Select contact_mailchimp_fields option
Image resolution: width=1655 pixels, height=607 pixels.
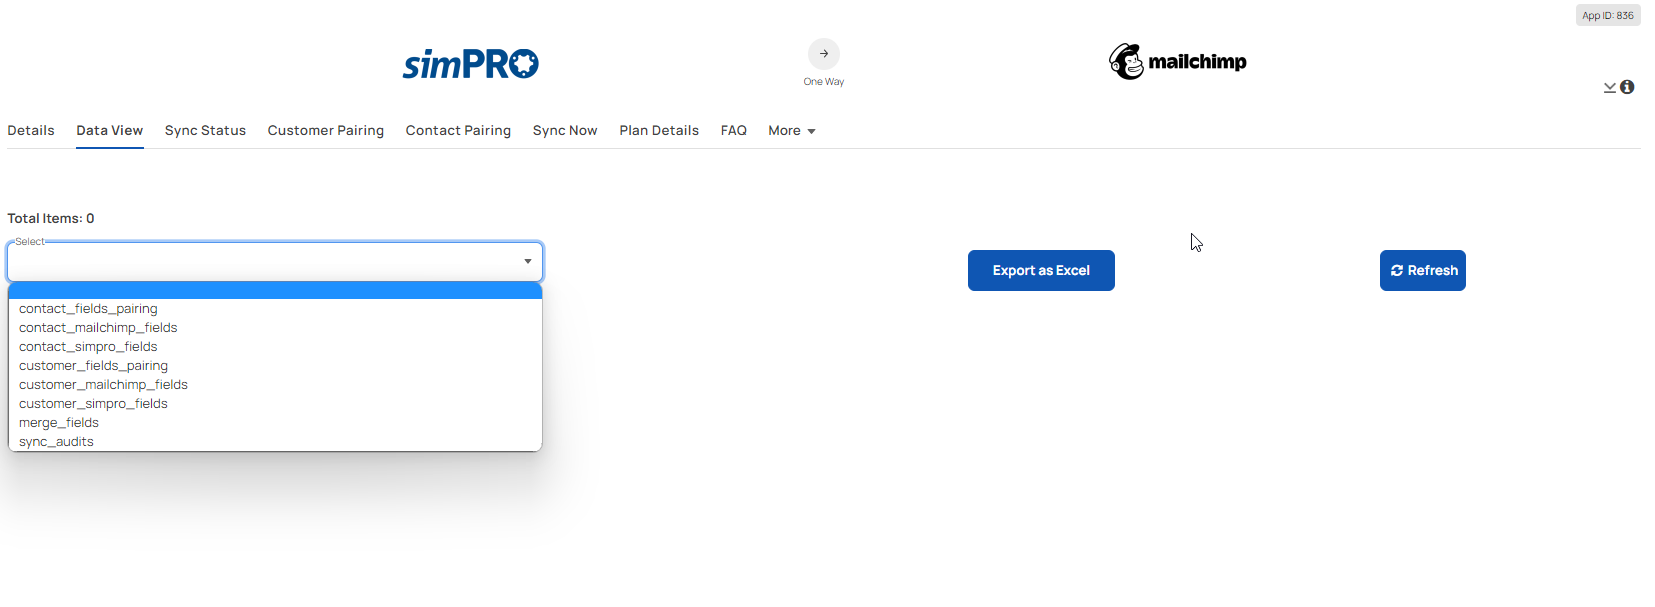pos(275,328)
